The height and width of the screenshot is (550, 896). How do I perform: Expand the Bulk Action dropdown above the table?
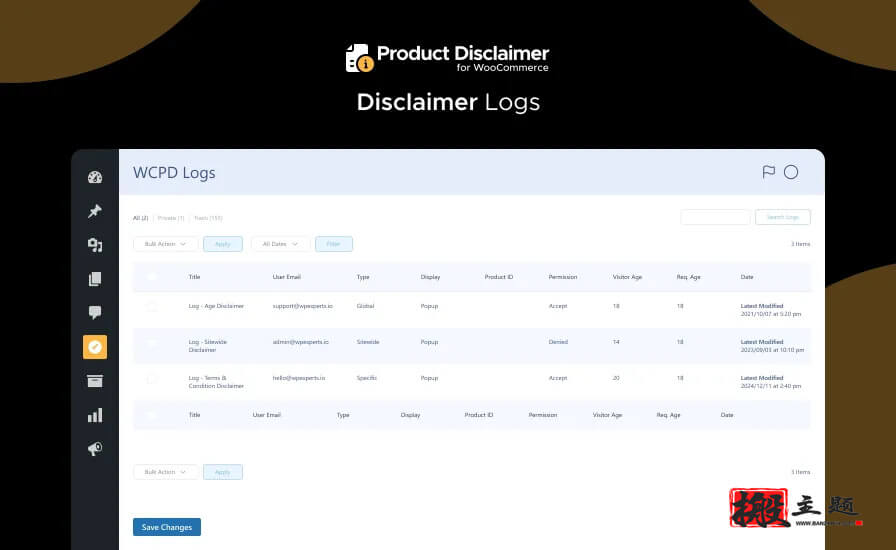coord(165,244)
